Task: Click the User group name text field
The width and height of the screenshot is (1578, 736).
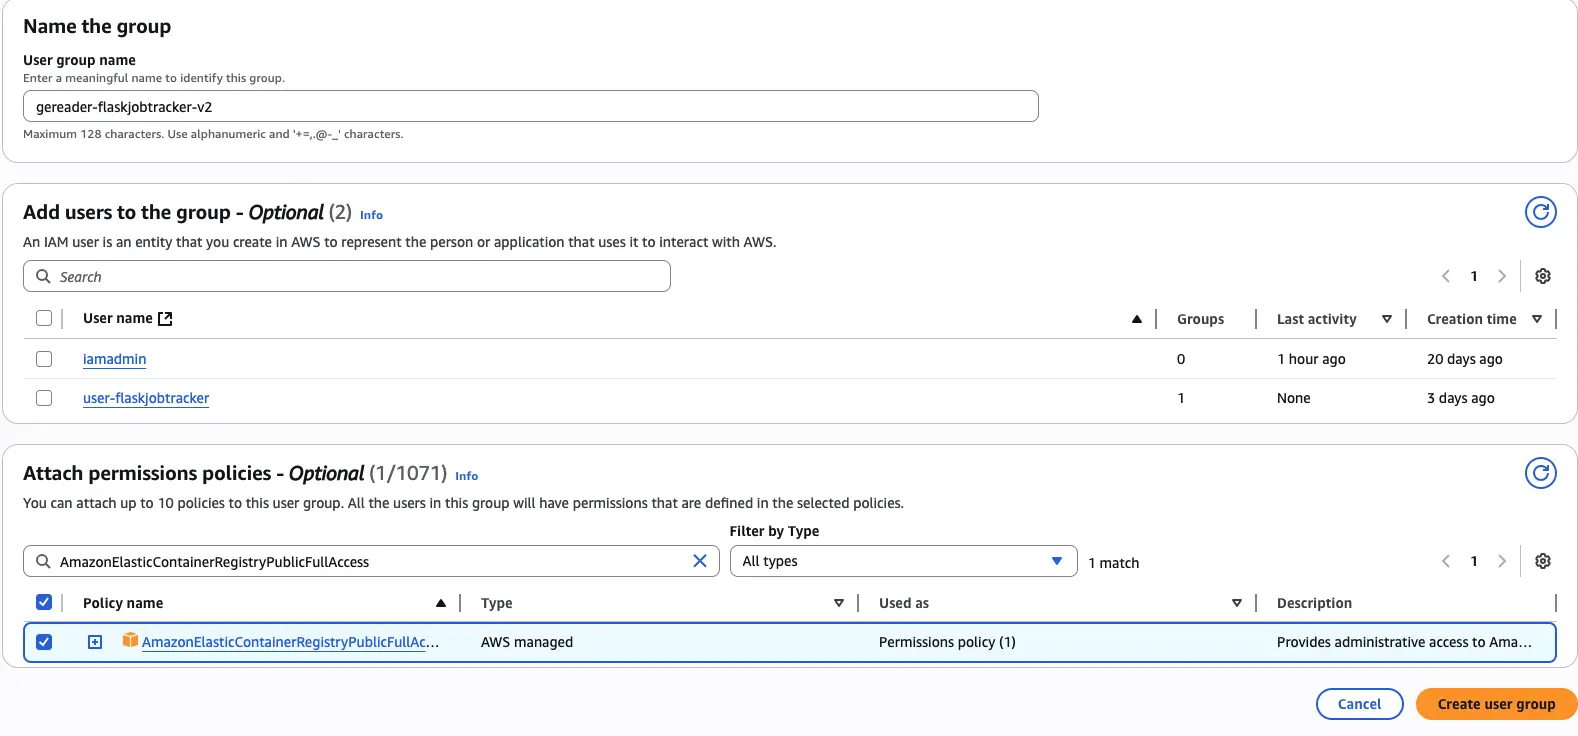Action: coord(530,107)
